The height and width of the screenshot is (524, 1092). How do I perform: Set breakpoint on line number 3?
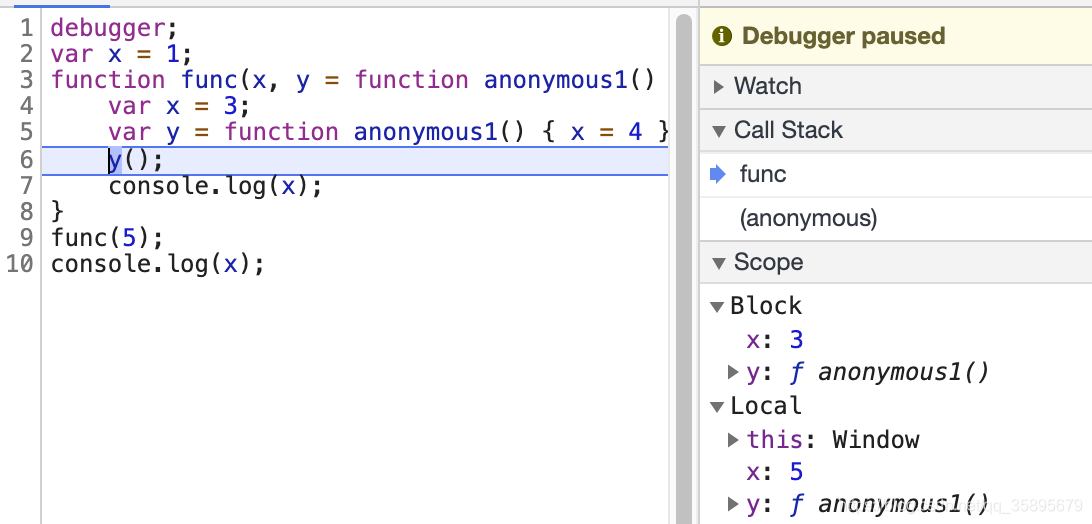tap(26, 80)
